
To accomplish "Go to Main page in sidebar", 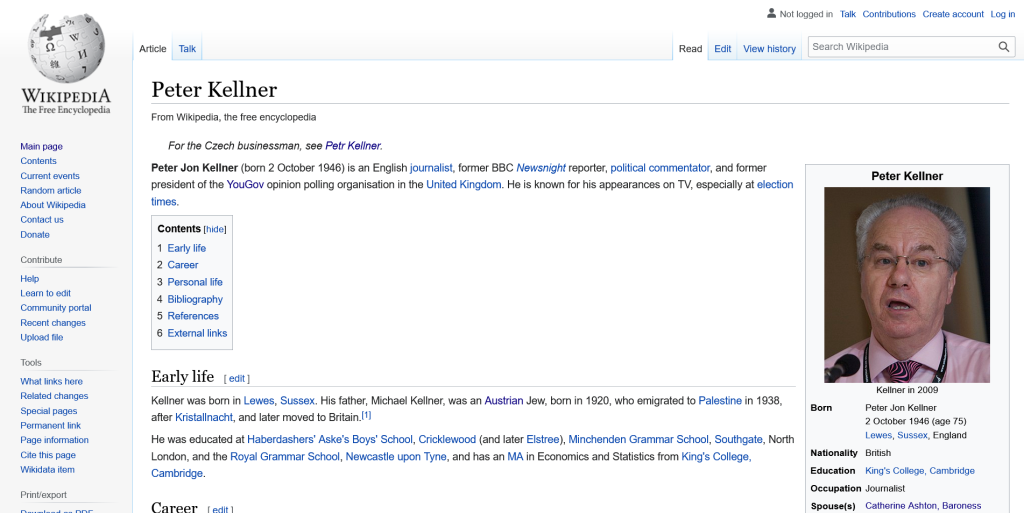I will click(x=42, y=146).
